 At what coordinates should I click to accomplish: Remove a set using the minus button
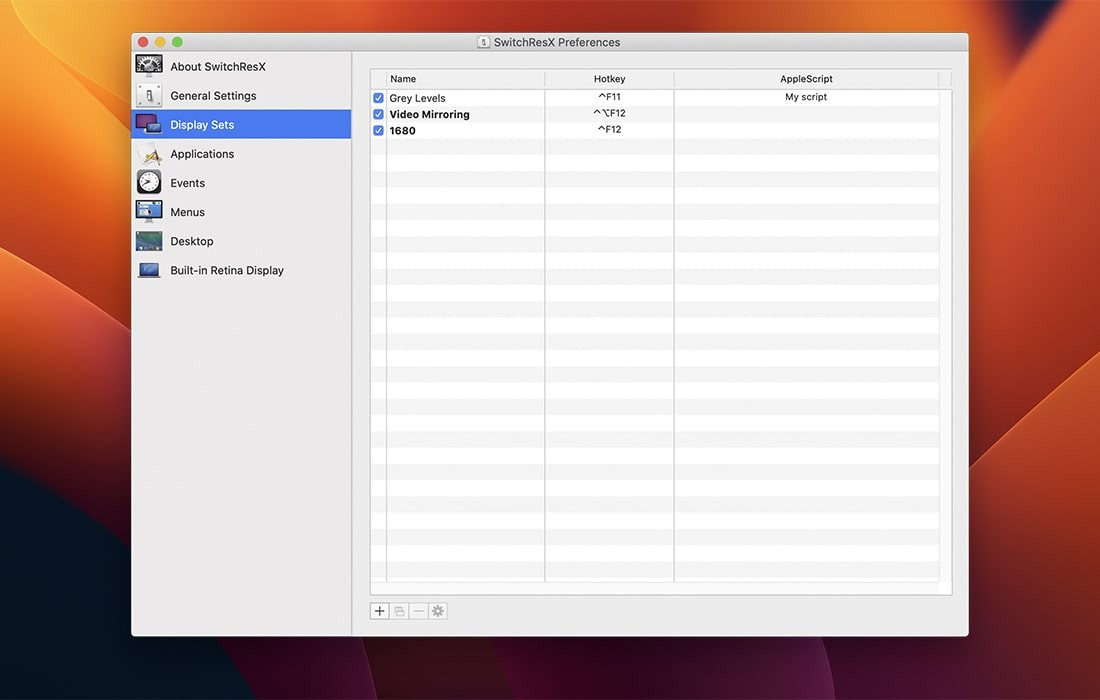[x=417, y=610]
